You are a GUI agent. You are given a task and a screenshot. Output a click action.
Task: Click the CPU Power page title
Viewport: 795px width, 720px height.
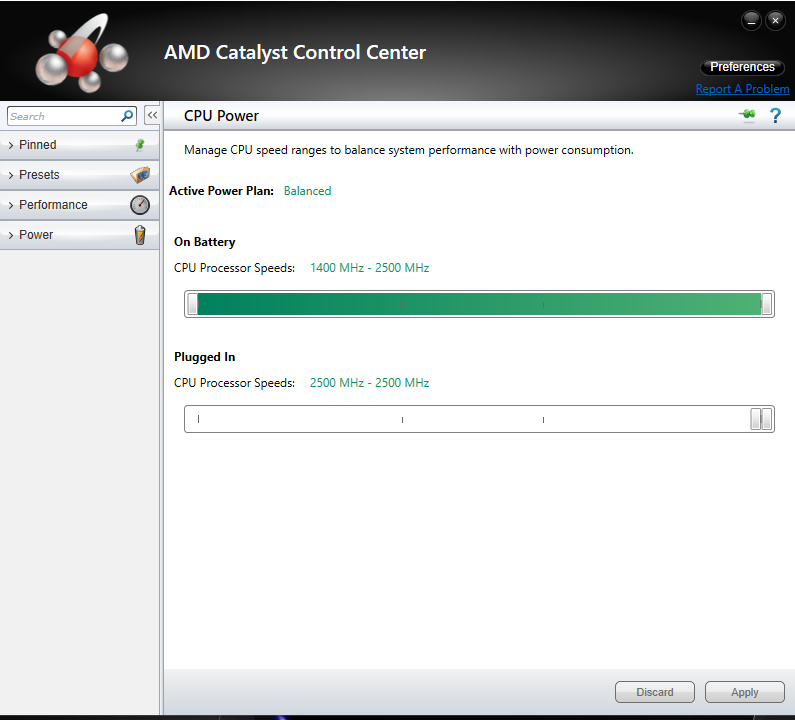(x=221, y=116)
